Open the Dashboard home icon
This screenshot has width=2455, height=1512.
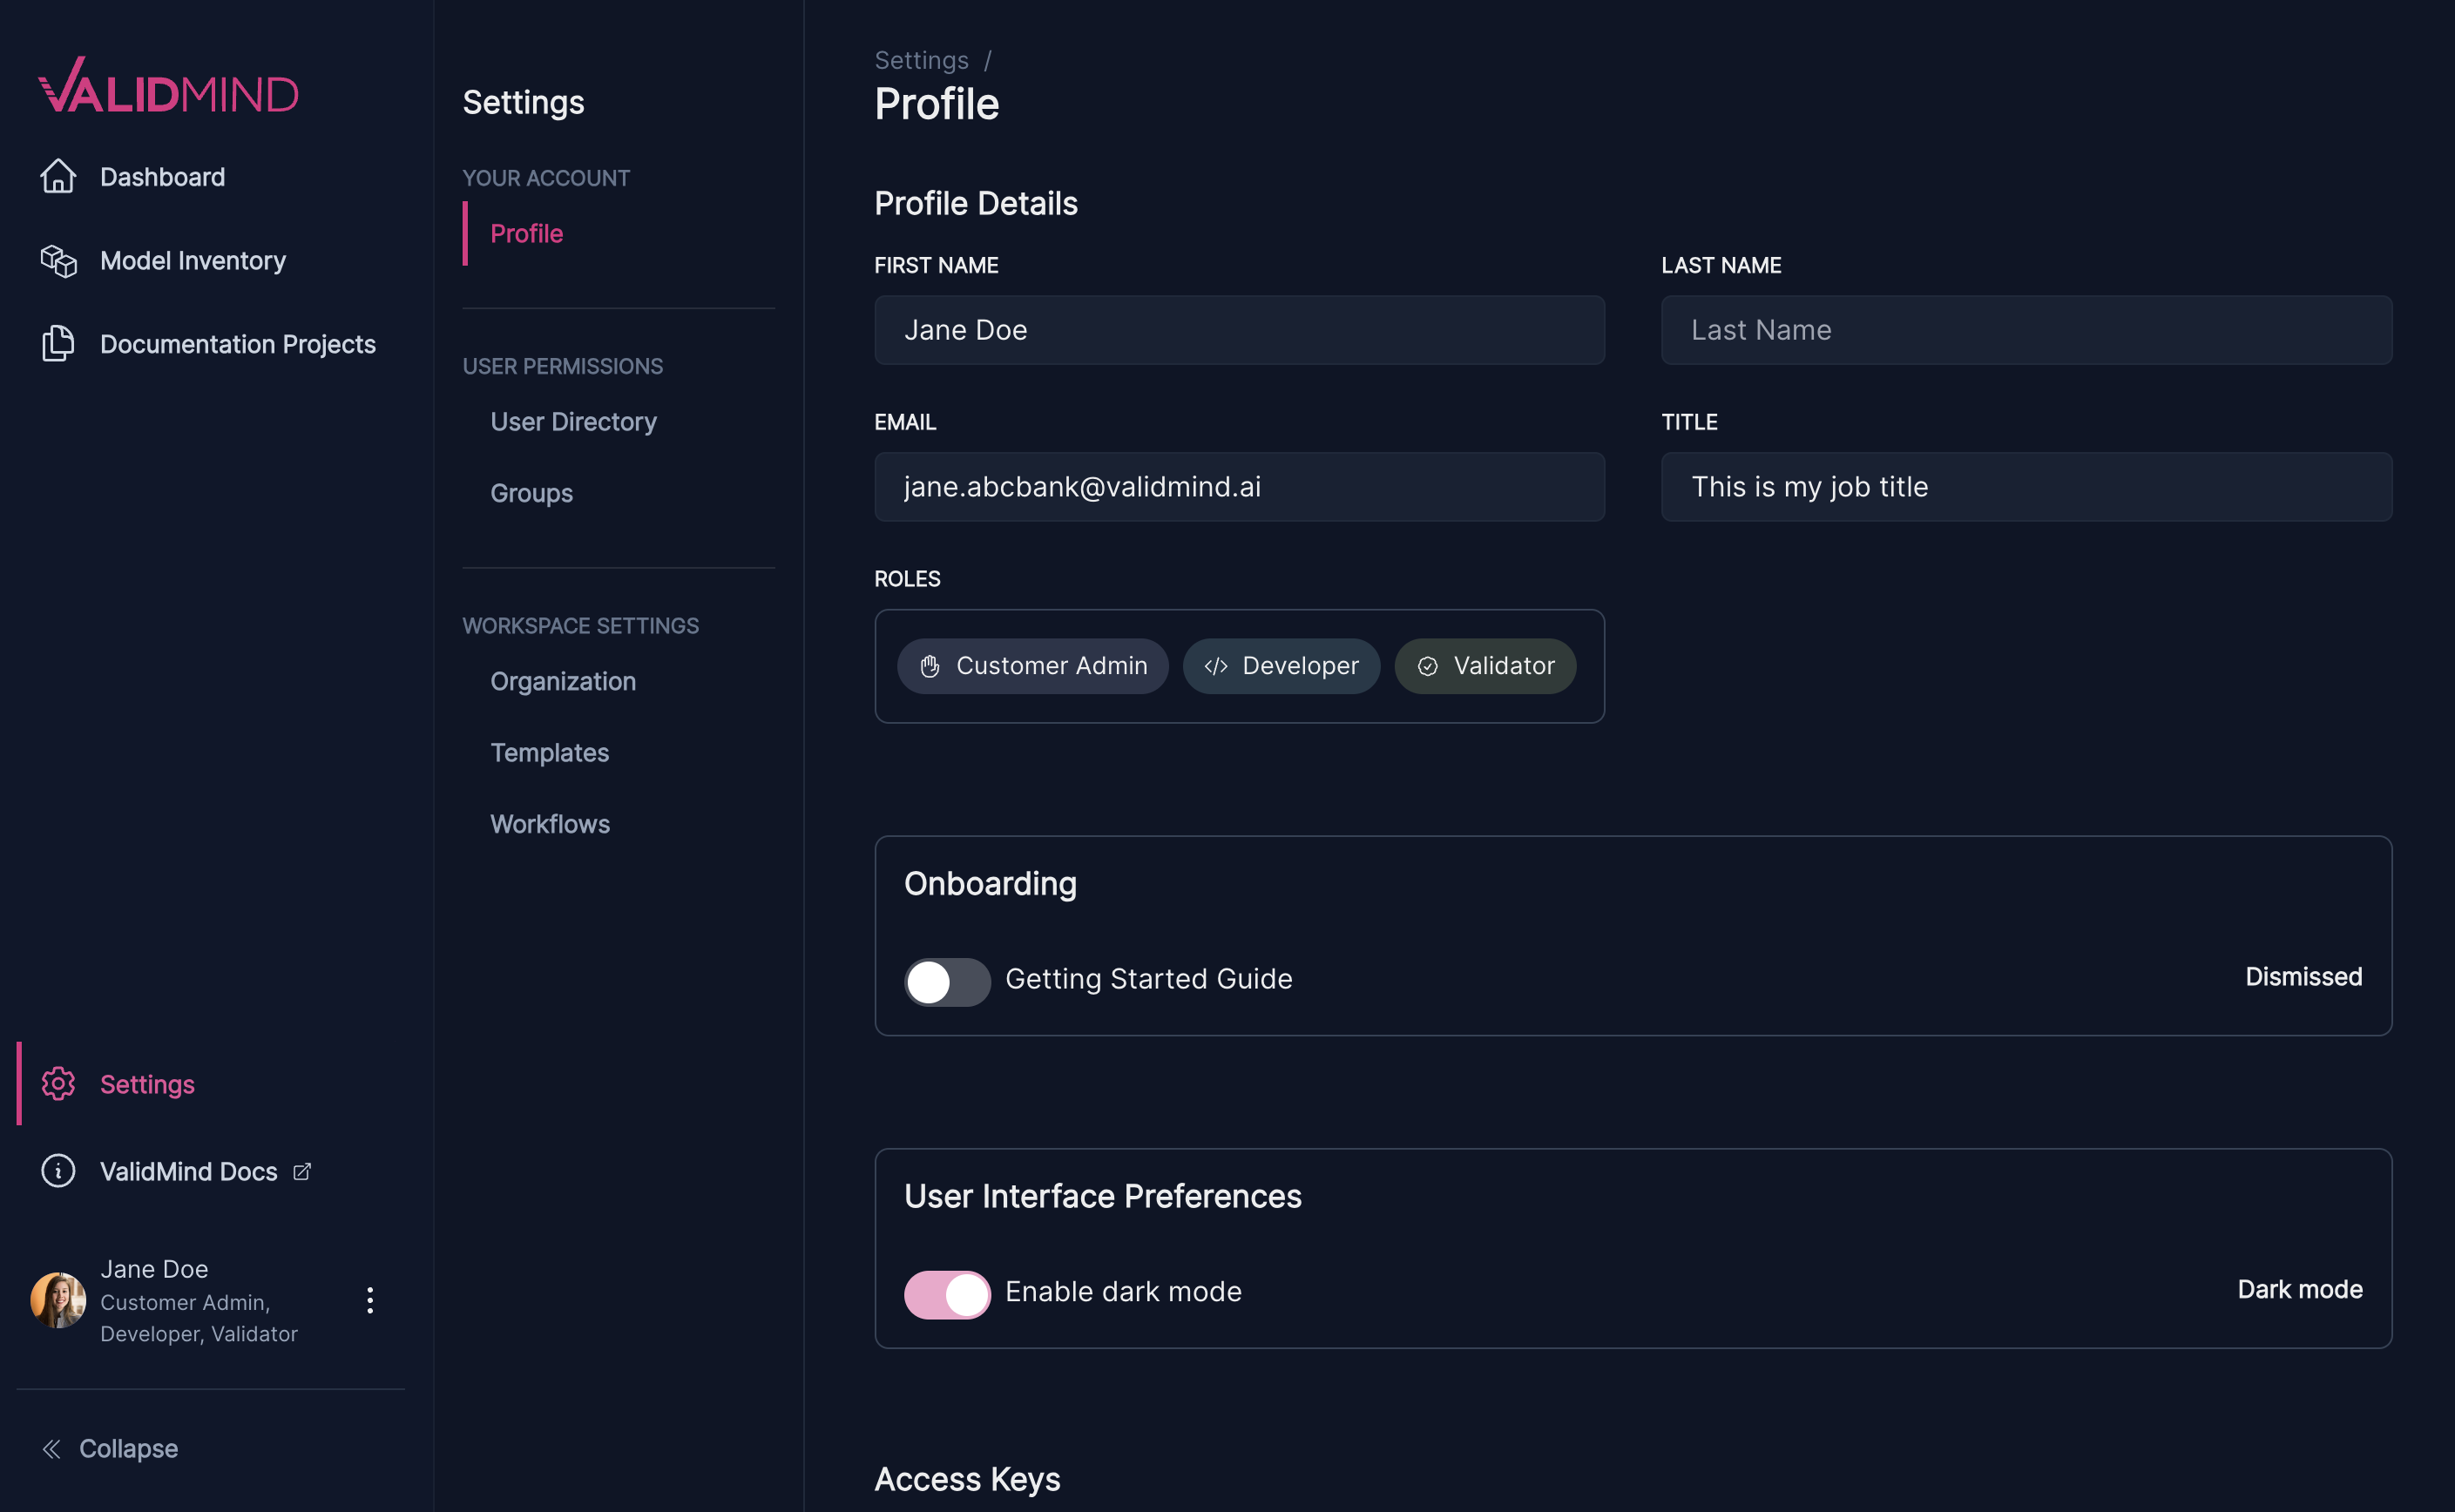click(x=58, y=176)
